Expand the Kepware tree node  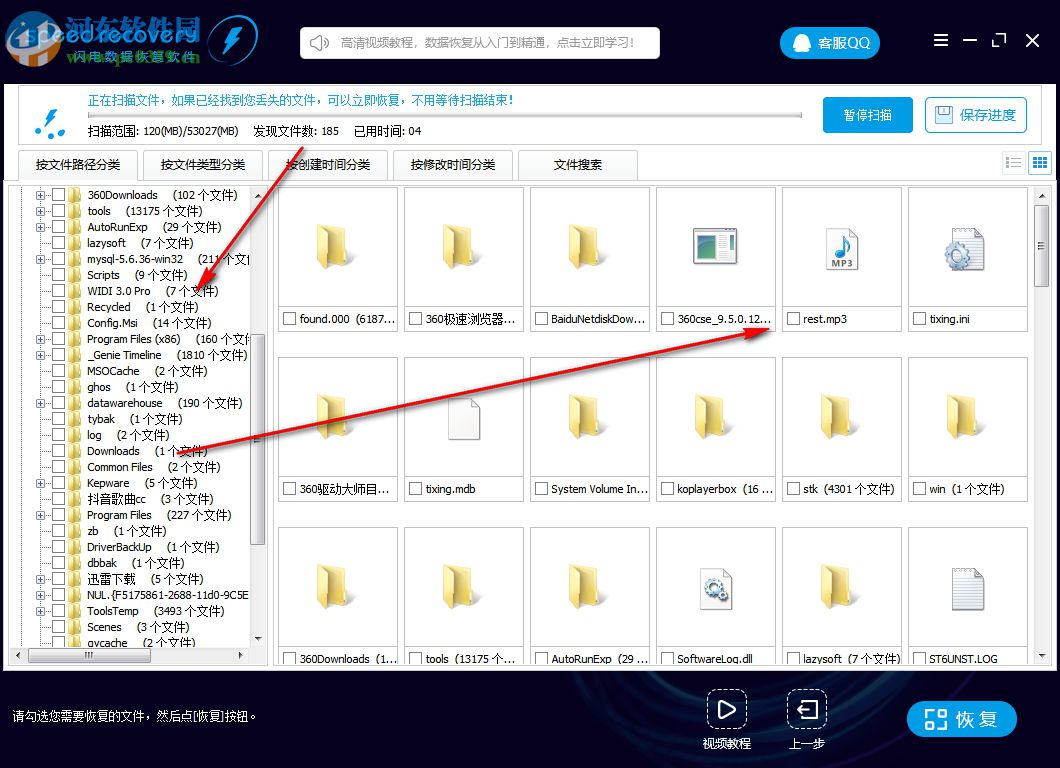tap(41, 483)
